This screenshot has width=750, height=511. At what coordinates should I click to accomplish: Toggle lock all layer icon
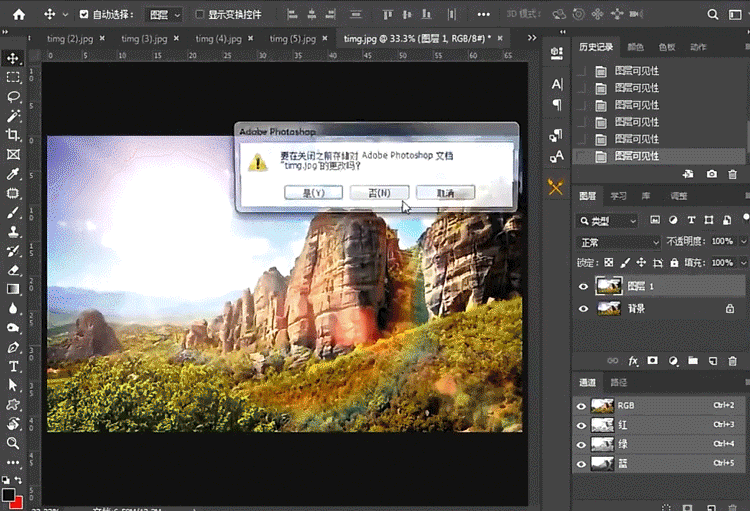(x=674, y=263)
